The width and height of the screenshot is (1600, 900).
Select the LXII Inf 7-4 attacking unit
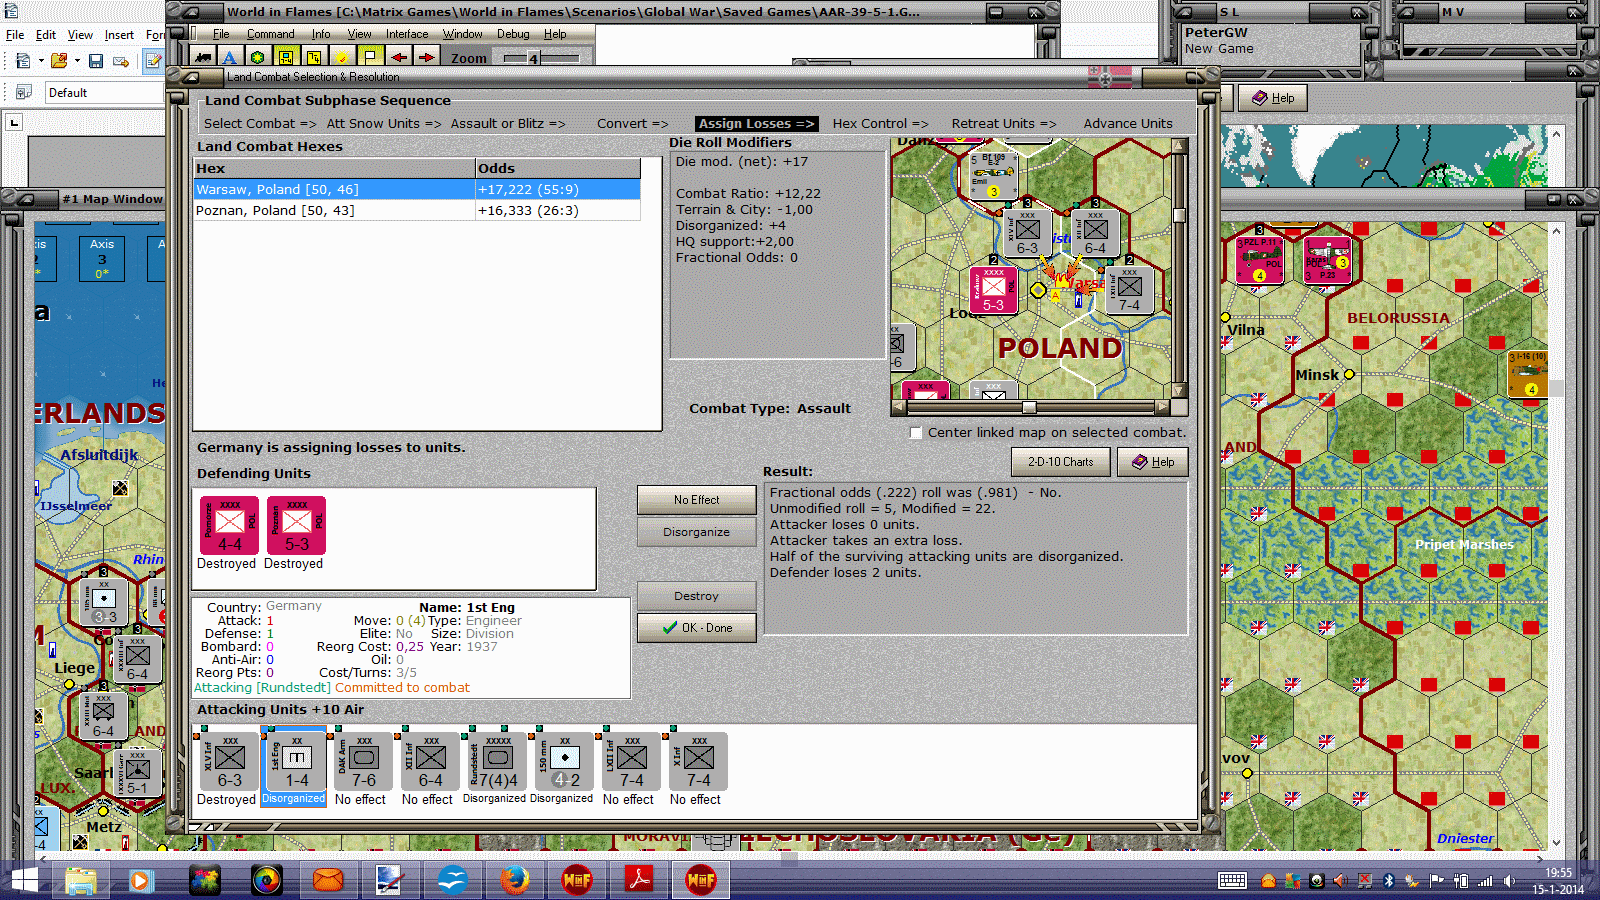(x=631, y=762)
